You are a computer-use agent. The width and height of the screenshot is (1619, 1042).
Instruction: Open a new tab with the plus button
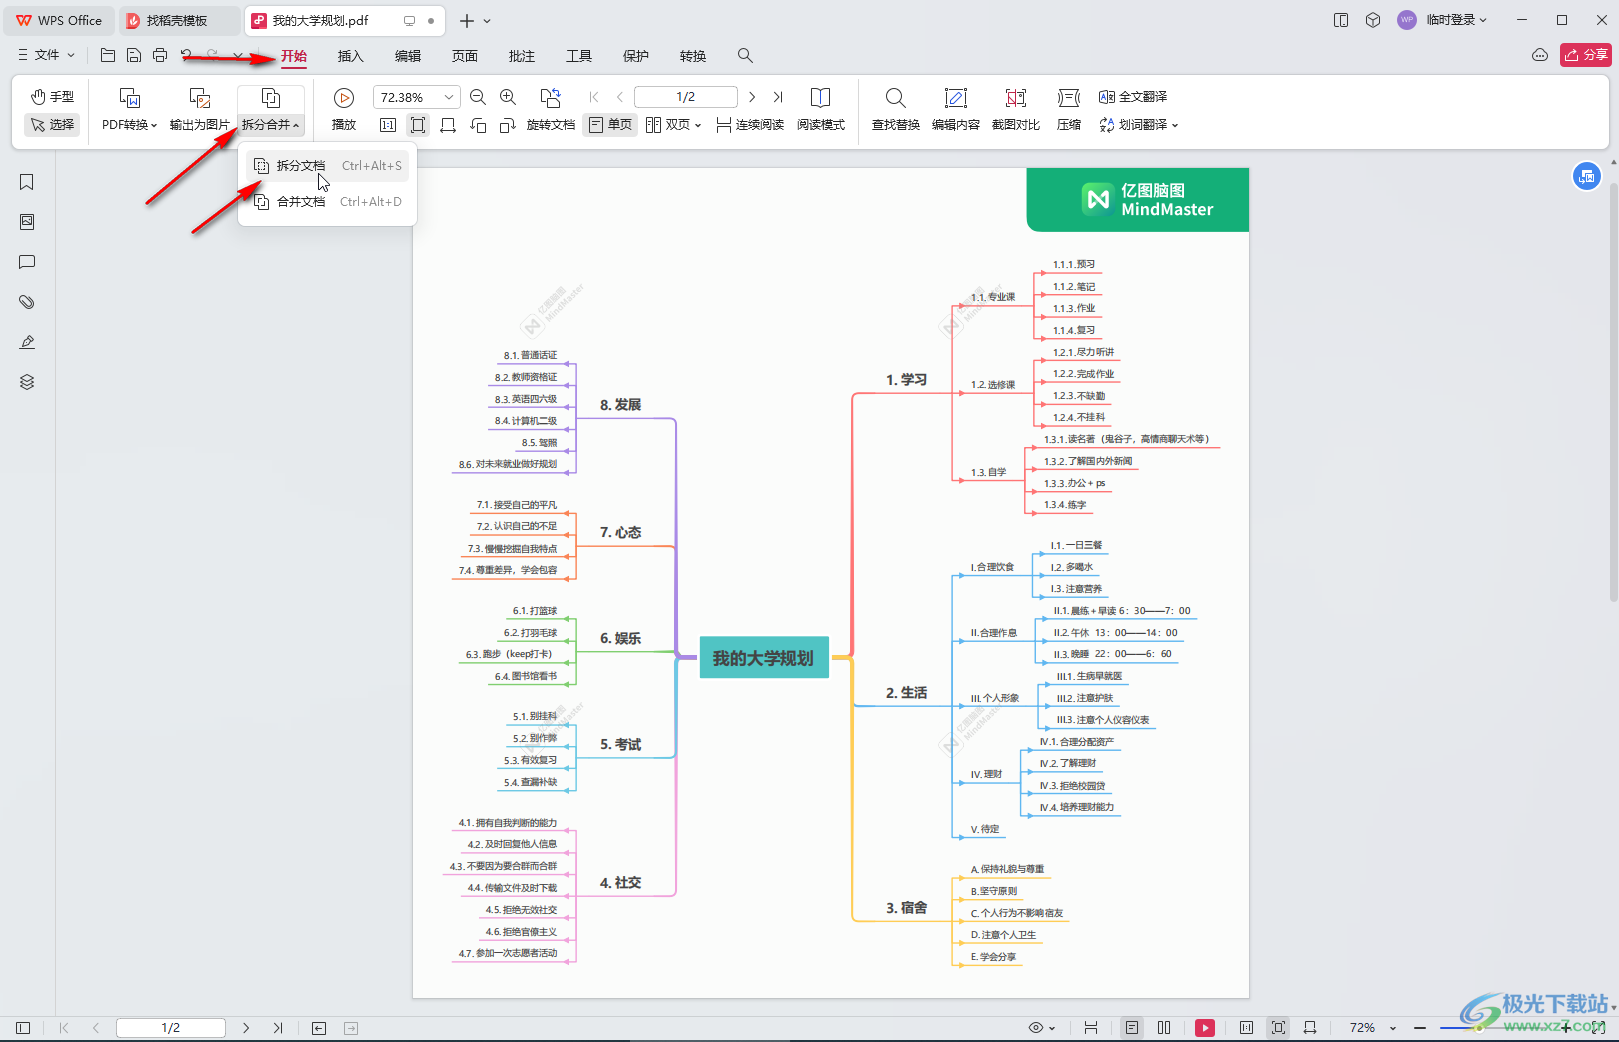point(467,20)
